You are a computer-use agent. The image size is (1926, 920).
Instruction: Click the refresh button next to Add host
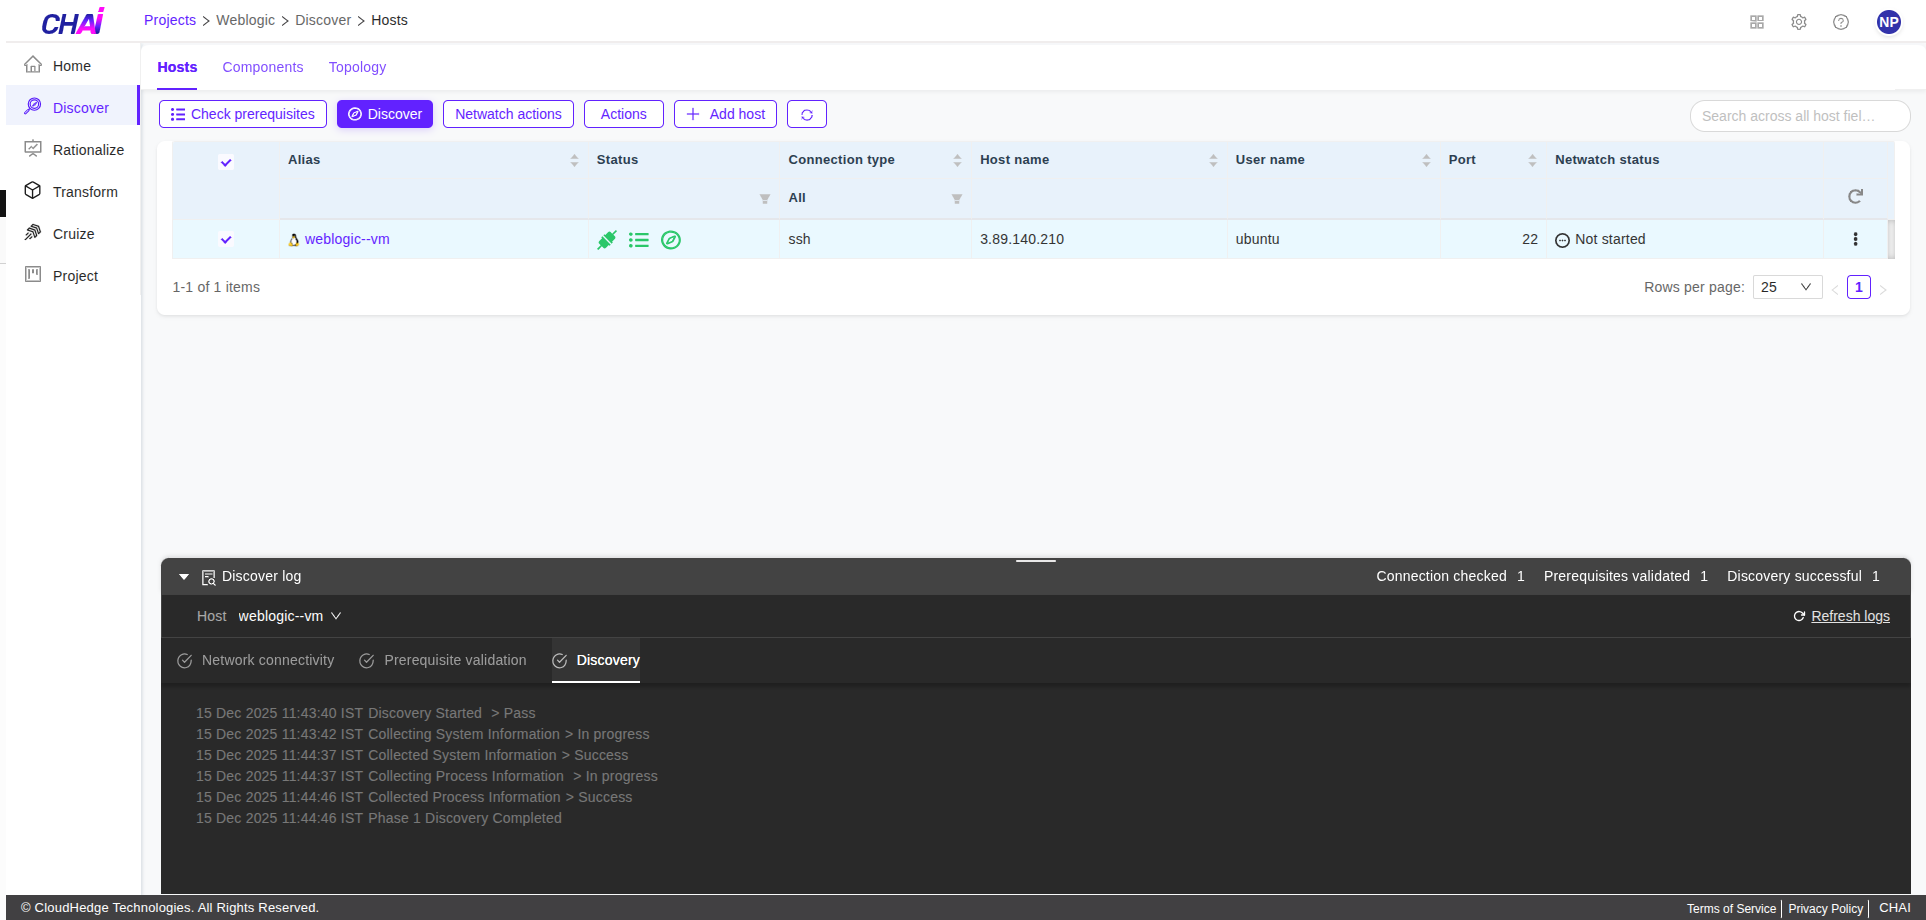pos(806,113)
